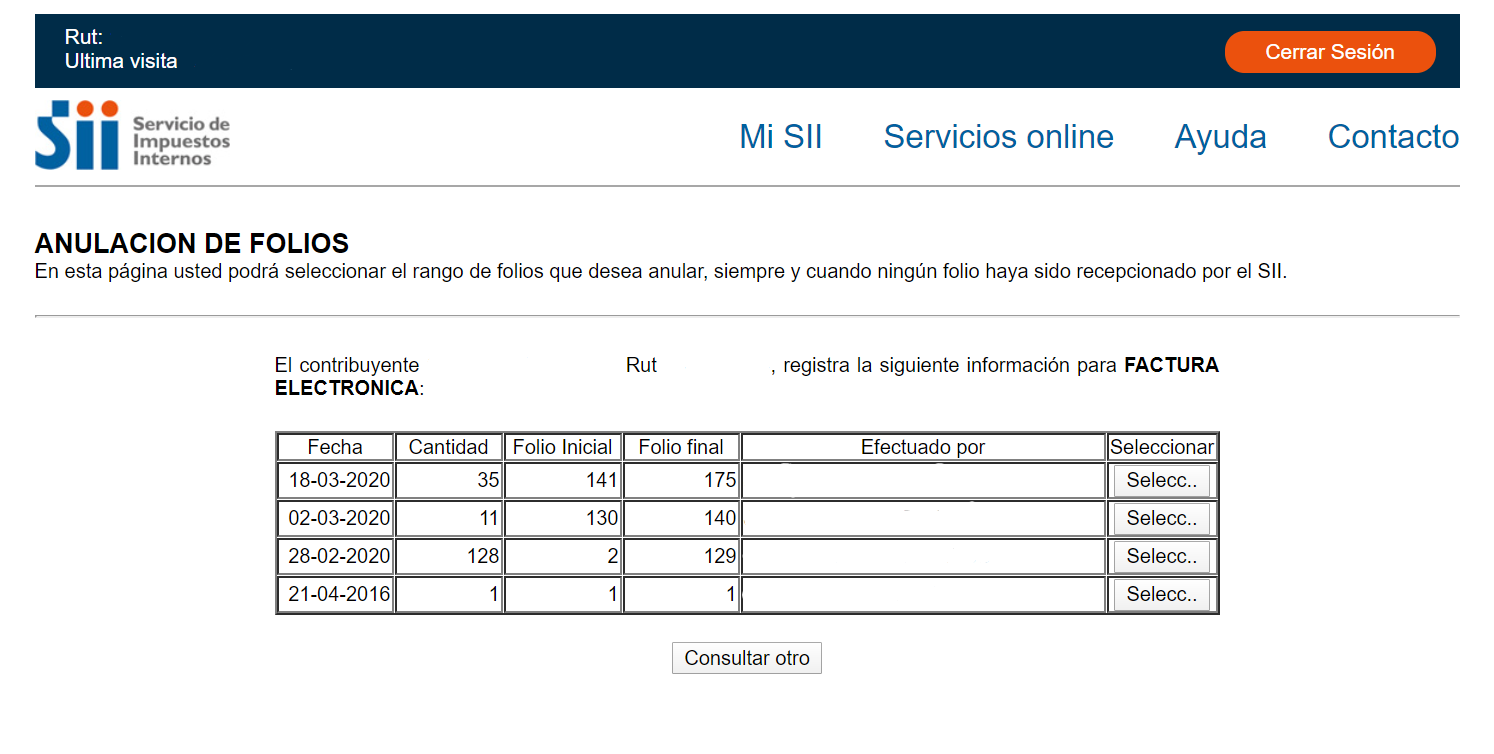Click the date cell 02-03-2020
The image size is (1494, 754).
(x=338, y=519)
